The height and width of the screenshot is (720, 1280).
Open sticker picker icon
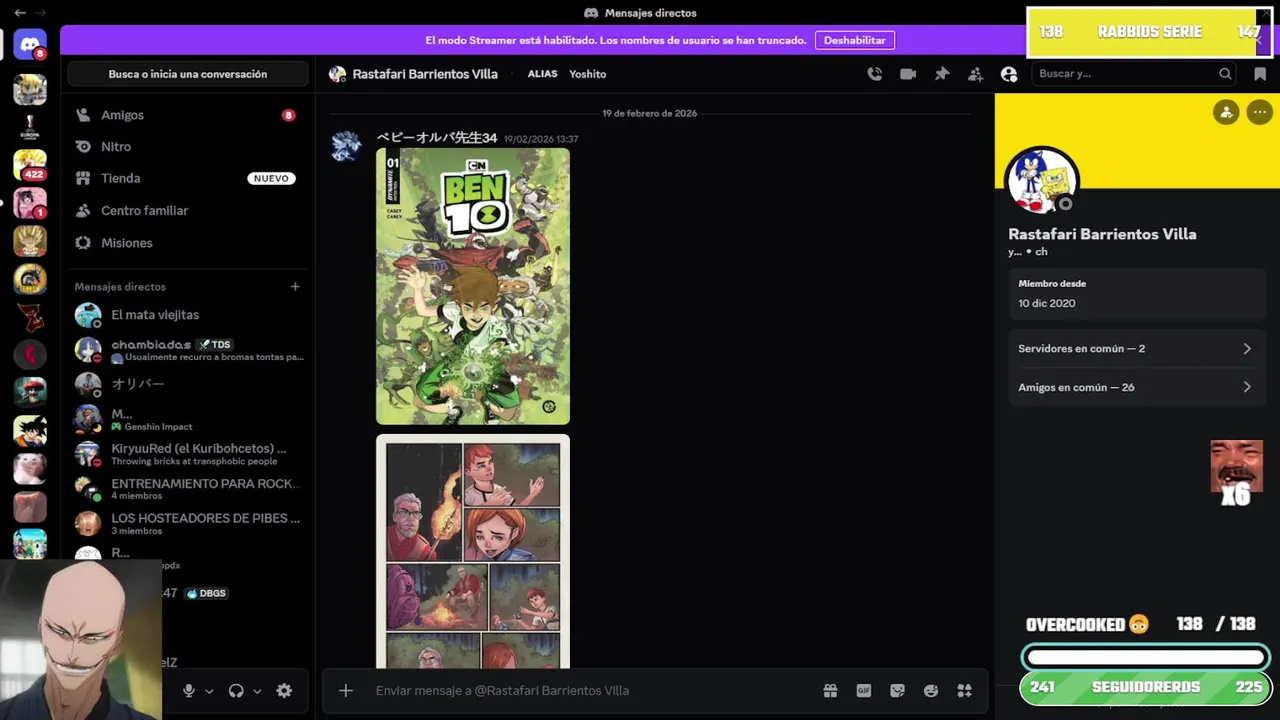(897, 691)
